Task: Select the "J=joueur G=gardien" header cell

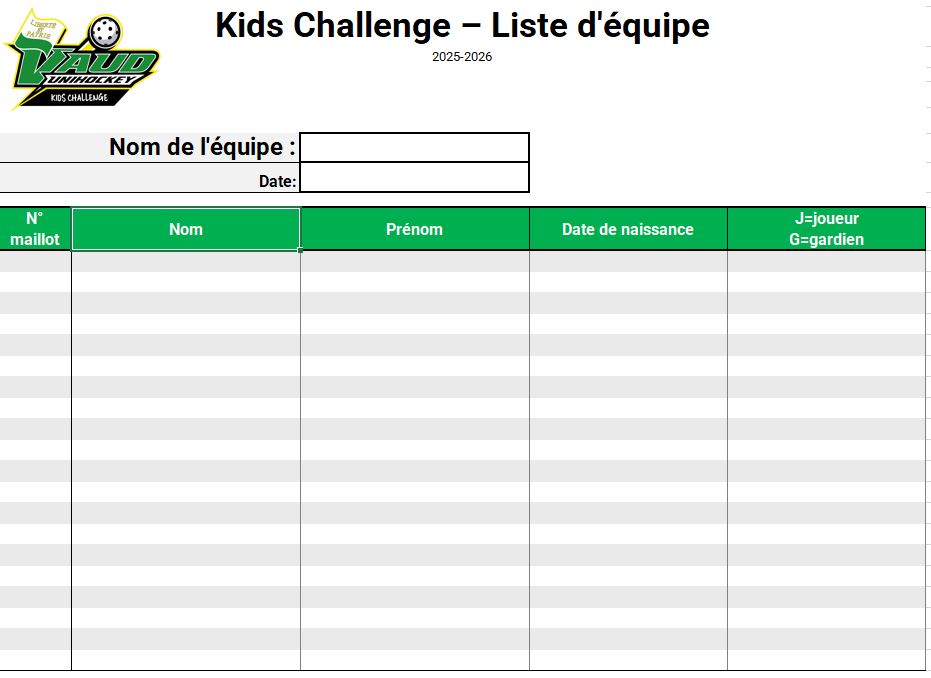Action: click(x=825, y=229)
